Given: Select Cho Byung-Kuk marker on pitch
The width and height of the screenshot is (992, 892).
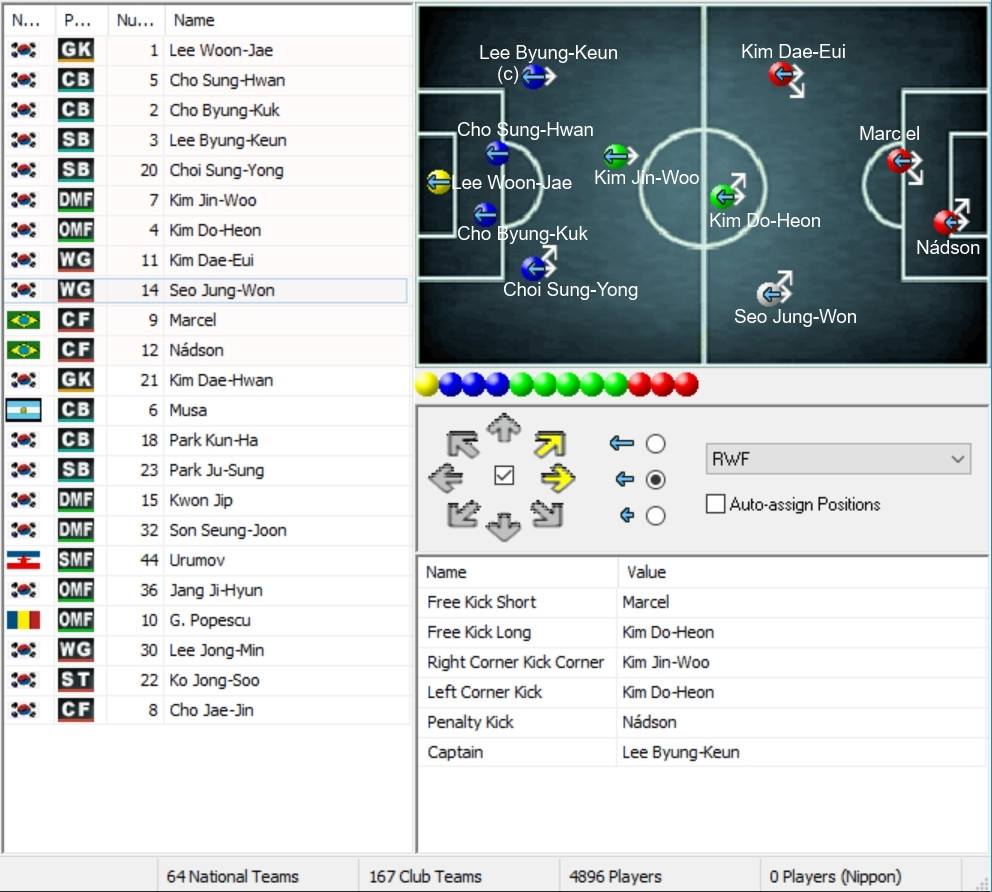Looking at the screenshot, I should 485,214.
